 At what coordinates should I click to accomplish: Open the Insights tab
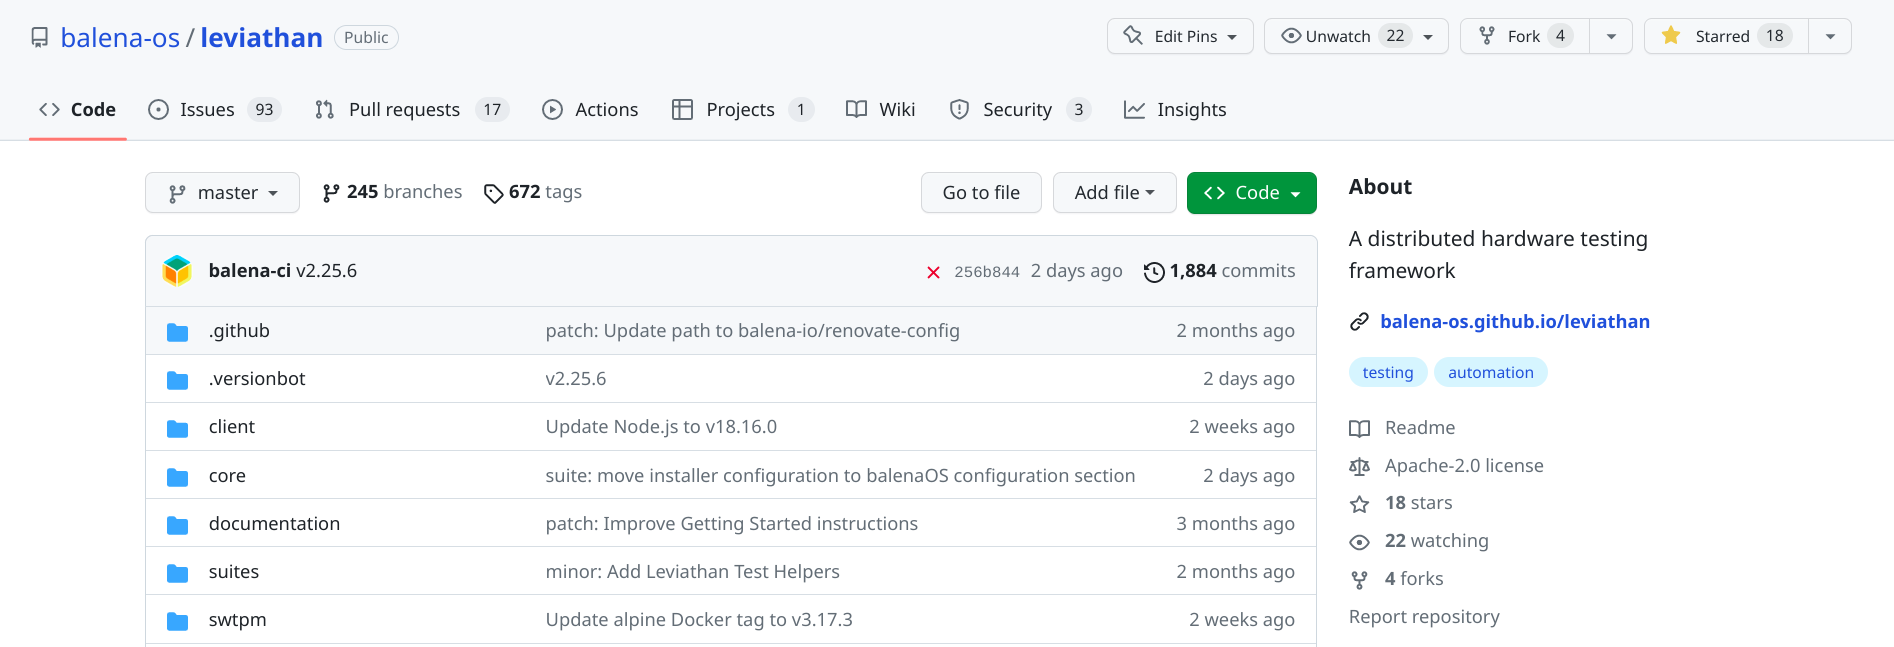pyautogui.click(x=1175, y=110)
